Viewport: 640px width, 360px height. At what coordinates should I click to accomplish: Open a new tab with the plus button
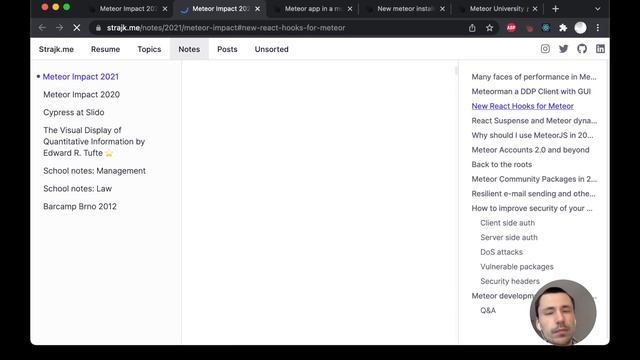(x=555, y=9)
